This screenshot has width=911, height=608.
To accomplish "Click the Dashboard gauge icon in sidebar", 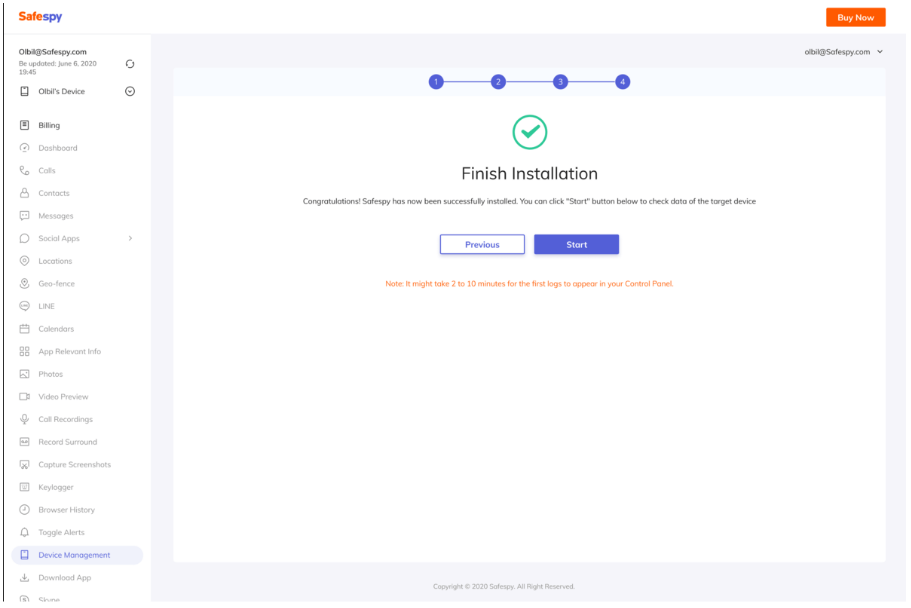I will (x=24, y=148).
